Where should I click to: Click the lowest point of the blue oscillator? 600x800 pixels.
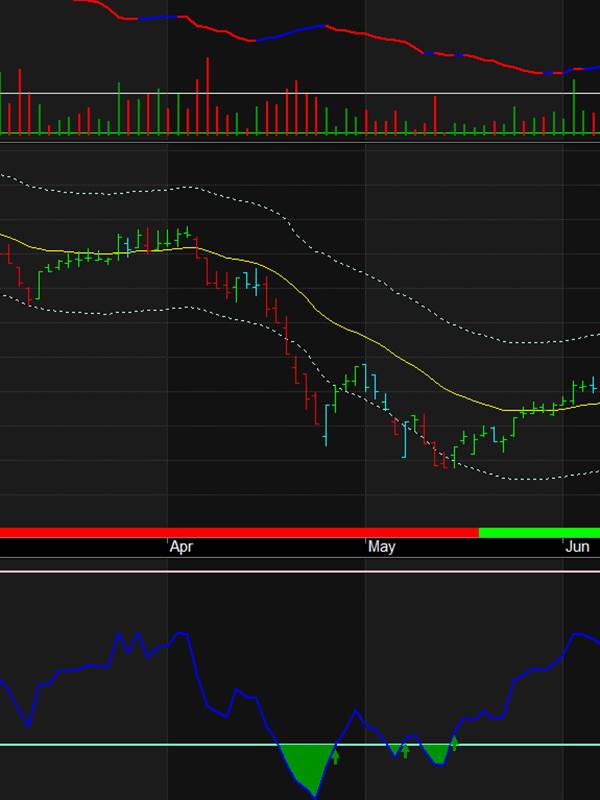[x=315, y=797]
